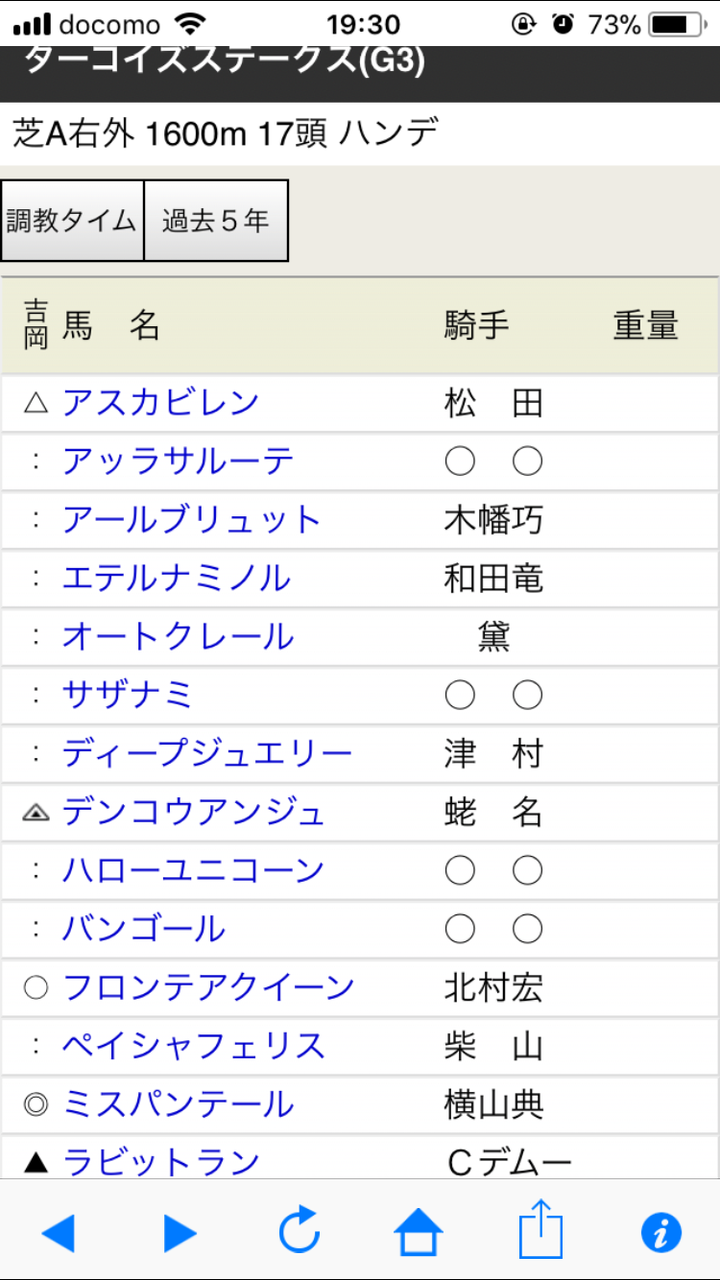Open ラビットラン horse link
720x1280 pixels.
tap(161, 1162)
